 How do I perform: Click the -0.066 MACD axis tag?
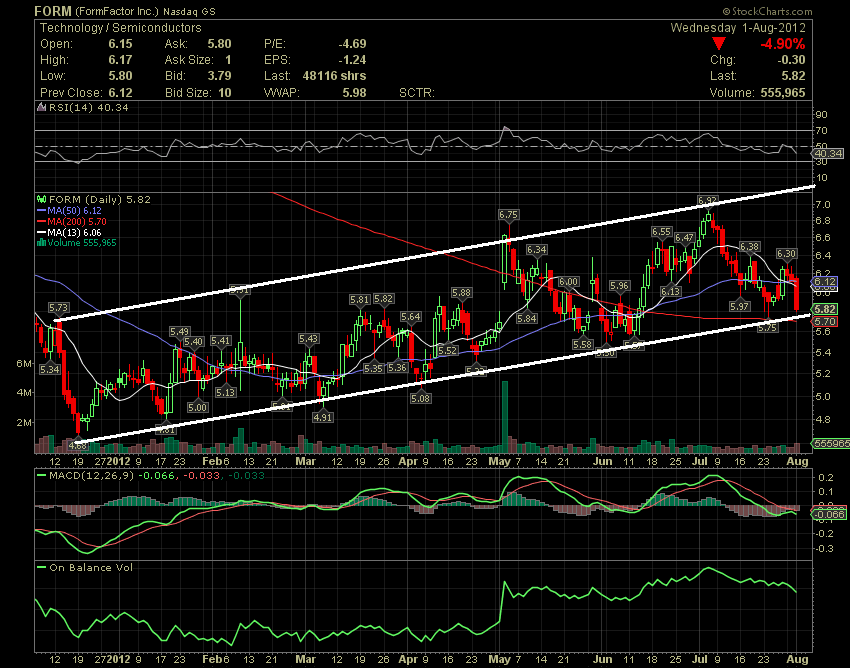[829, 514]
